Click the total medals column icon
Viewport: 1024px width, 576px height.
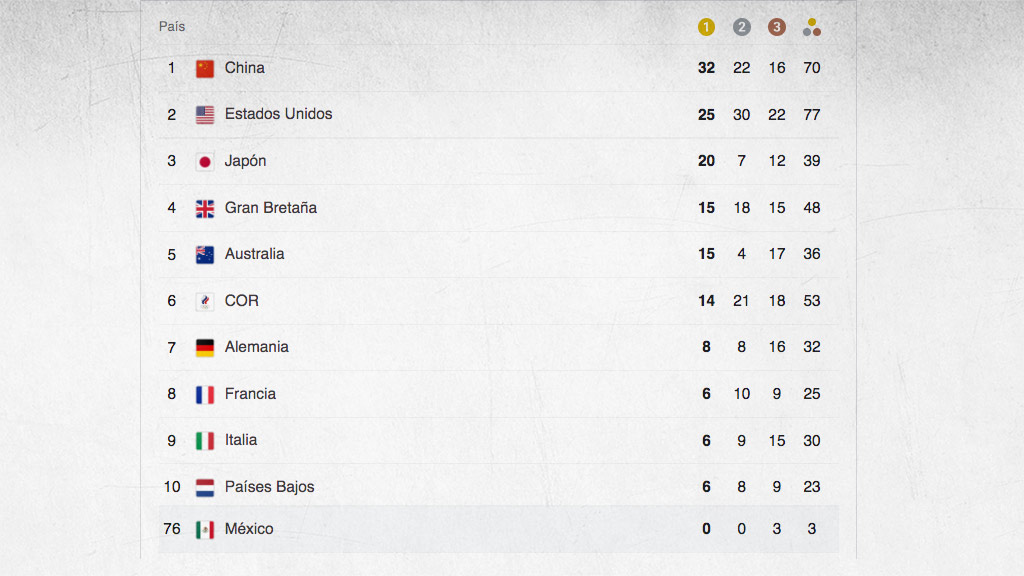[x=812, y=27]
